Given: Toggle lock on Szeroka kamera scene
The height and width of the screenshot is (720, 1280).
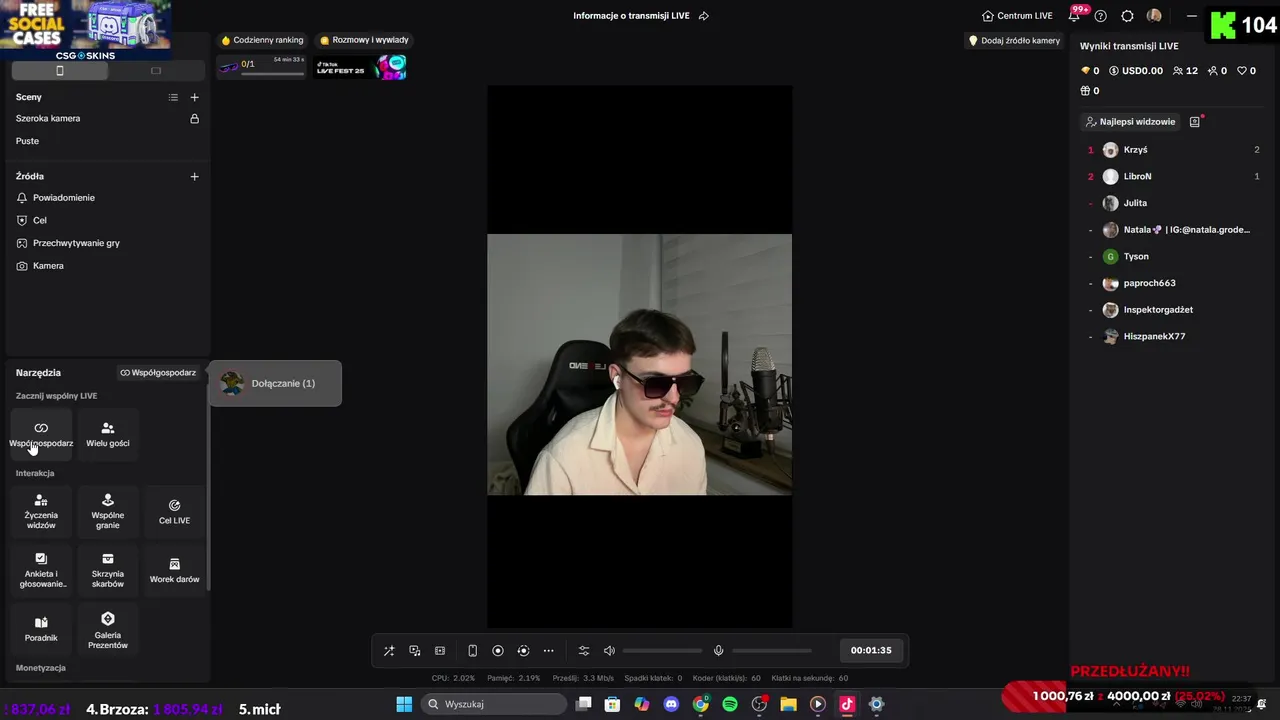Looking at the screenshot, I should 194,118.
